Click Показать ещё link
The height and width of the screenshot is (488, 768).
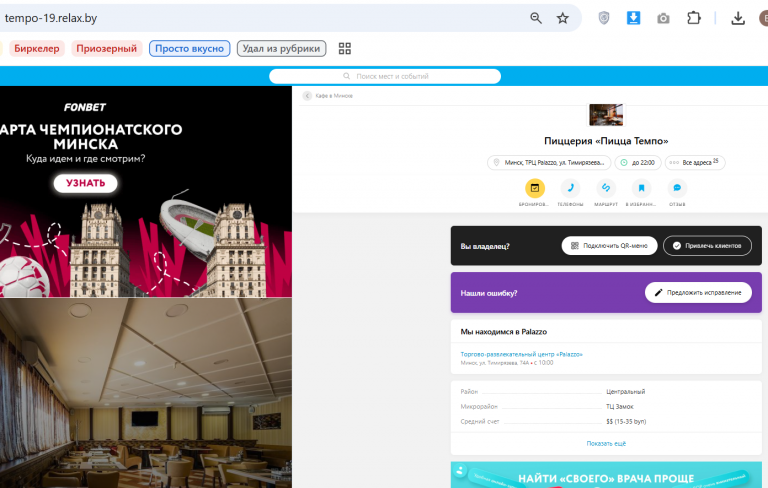pos(606,443)
